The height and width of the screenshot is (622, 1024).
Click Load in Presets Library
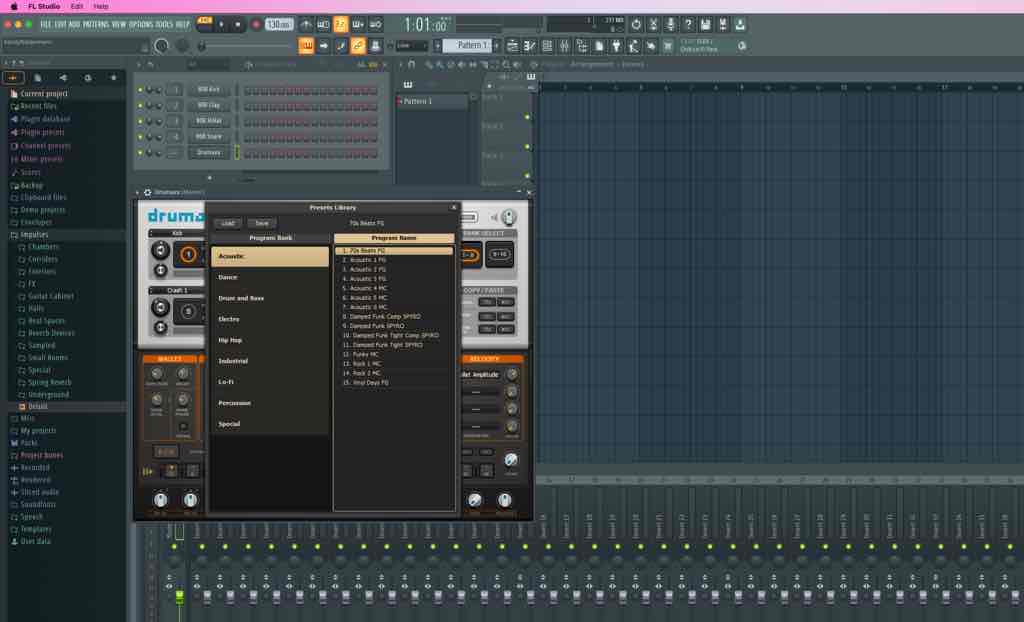pos(227,223)
